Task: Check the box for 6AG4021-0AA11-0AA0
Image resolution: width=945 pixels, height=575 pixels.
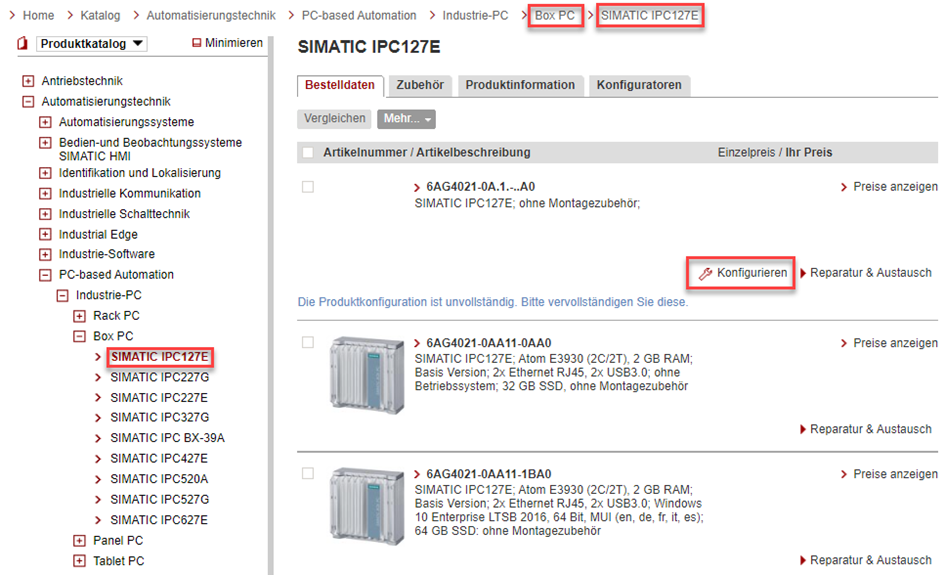Action: click(308, 342)
